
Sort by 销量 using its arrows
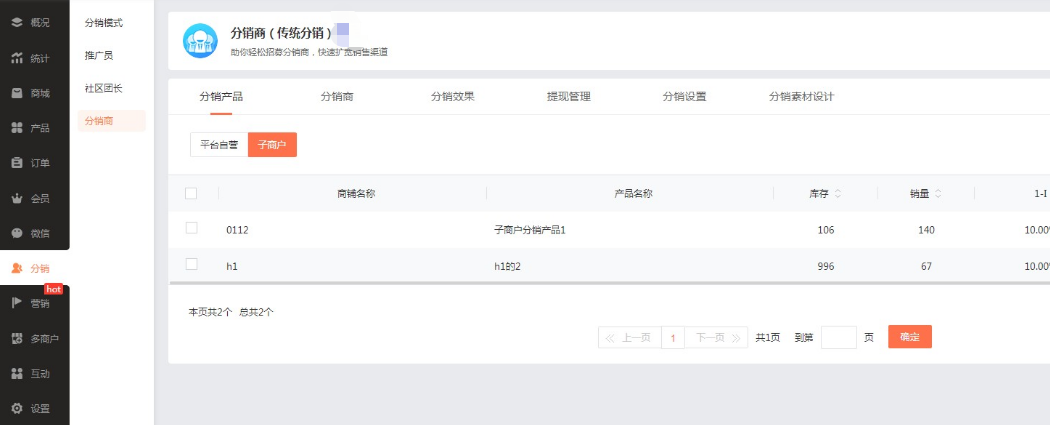pyautogui.click(x=938, y=193)
